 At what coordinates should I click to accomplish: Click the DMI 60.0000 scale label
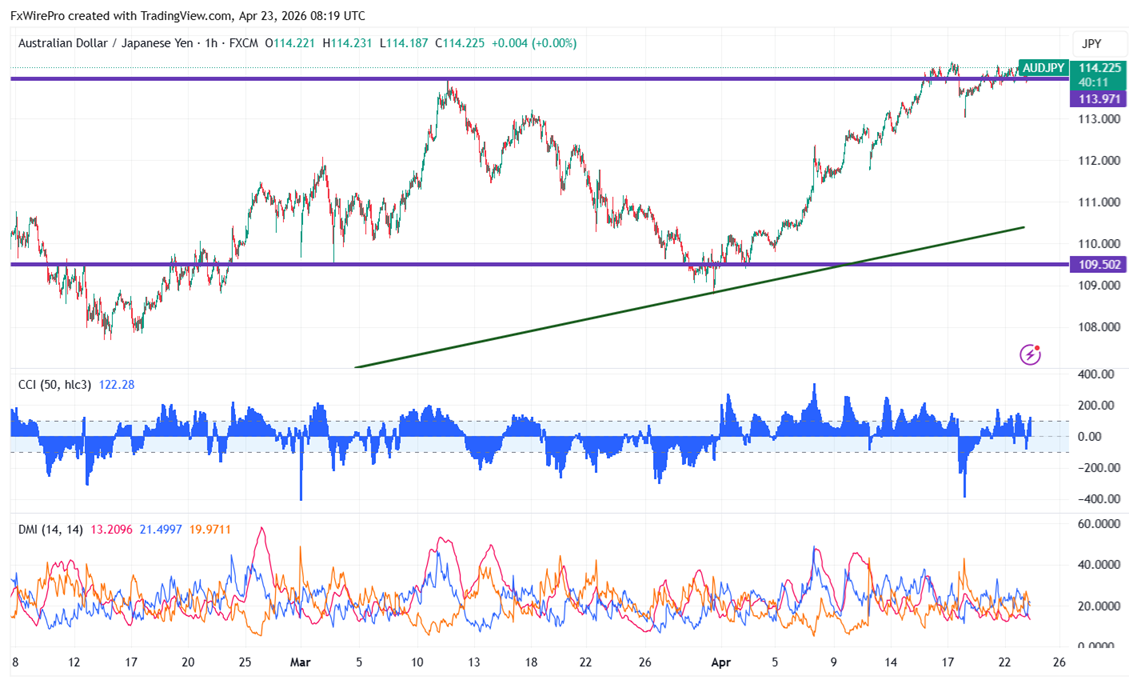coord(1099,523)
